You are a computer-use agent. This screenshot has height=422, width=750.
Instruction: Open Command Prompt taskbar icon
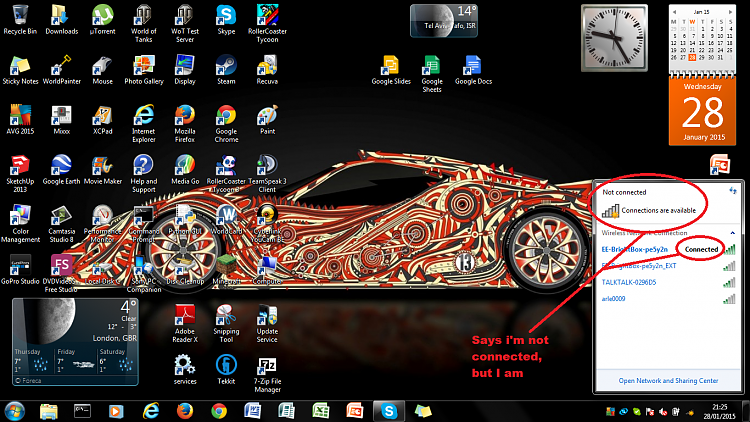[82, 411]
